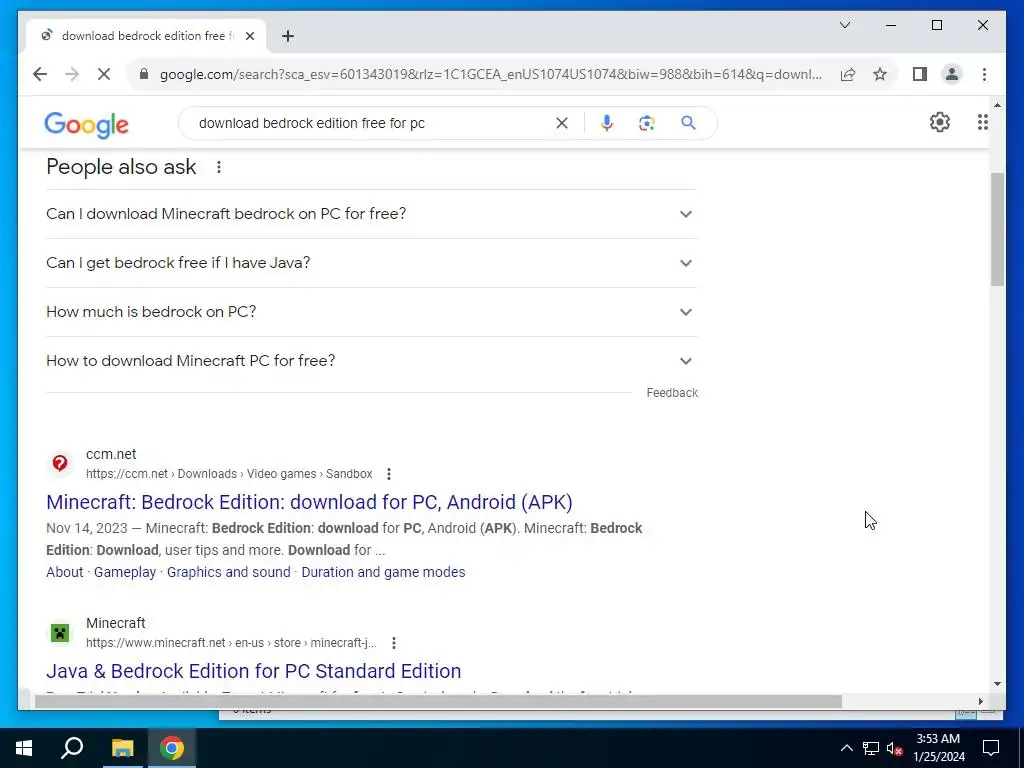The image size is (1024, 768).
Task: Open the Windows Start menu
Action: pyautogui.click(x=24, y=748)
